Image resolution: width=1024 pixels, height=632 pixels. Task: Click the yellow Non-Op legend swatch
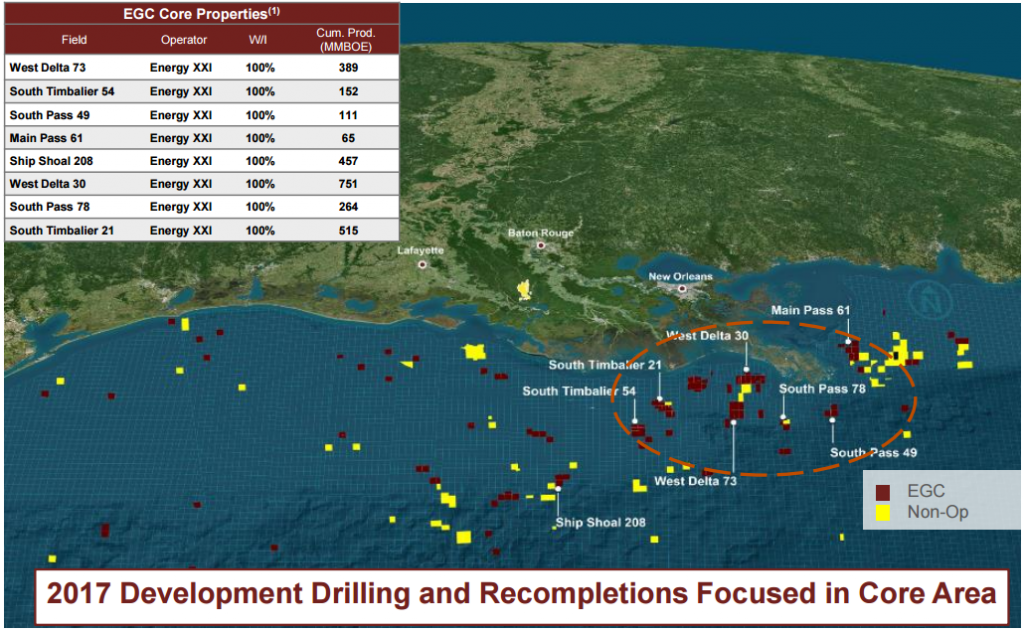click(x=883, y=513)
